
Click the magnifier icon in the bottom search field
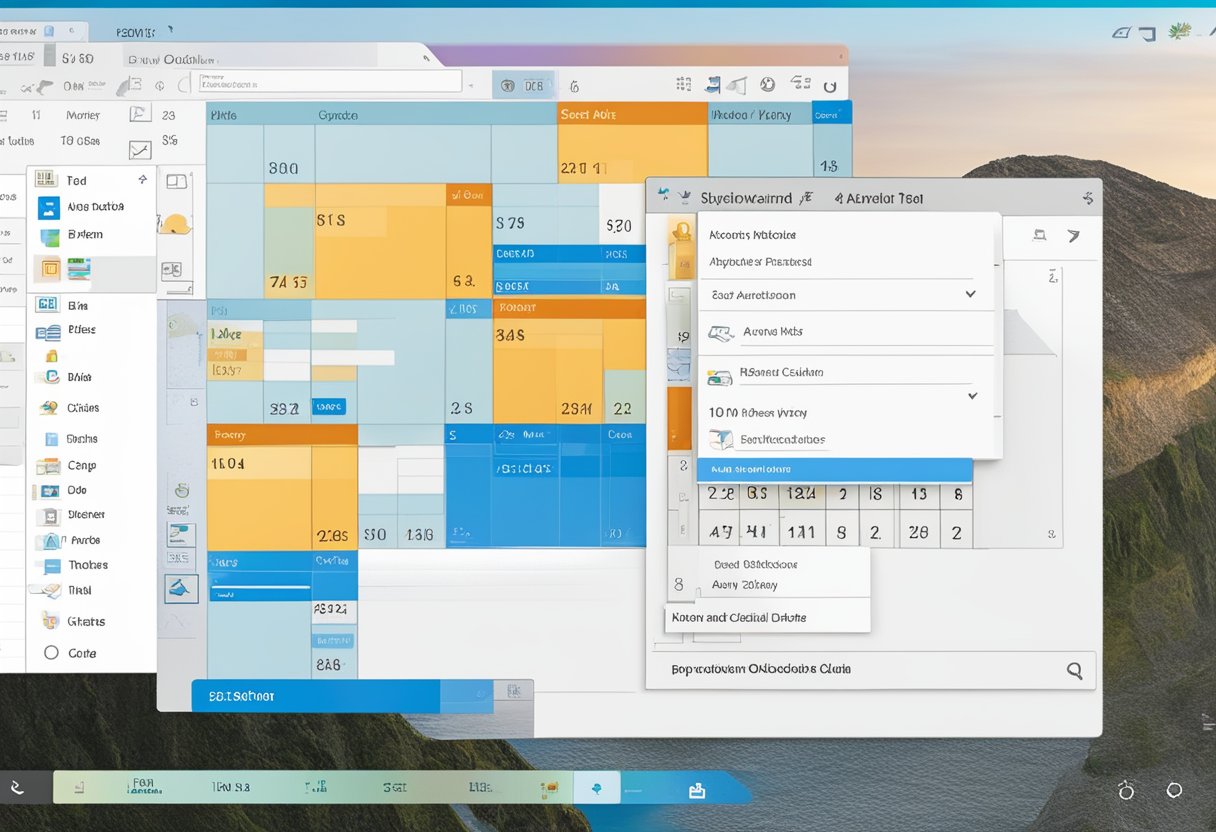[1074, 671]
